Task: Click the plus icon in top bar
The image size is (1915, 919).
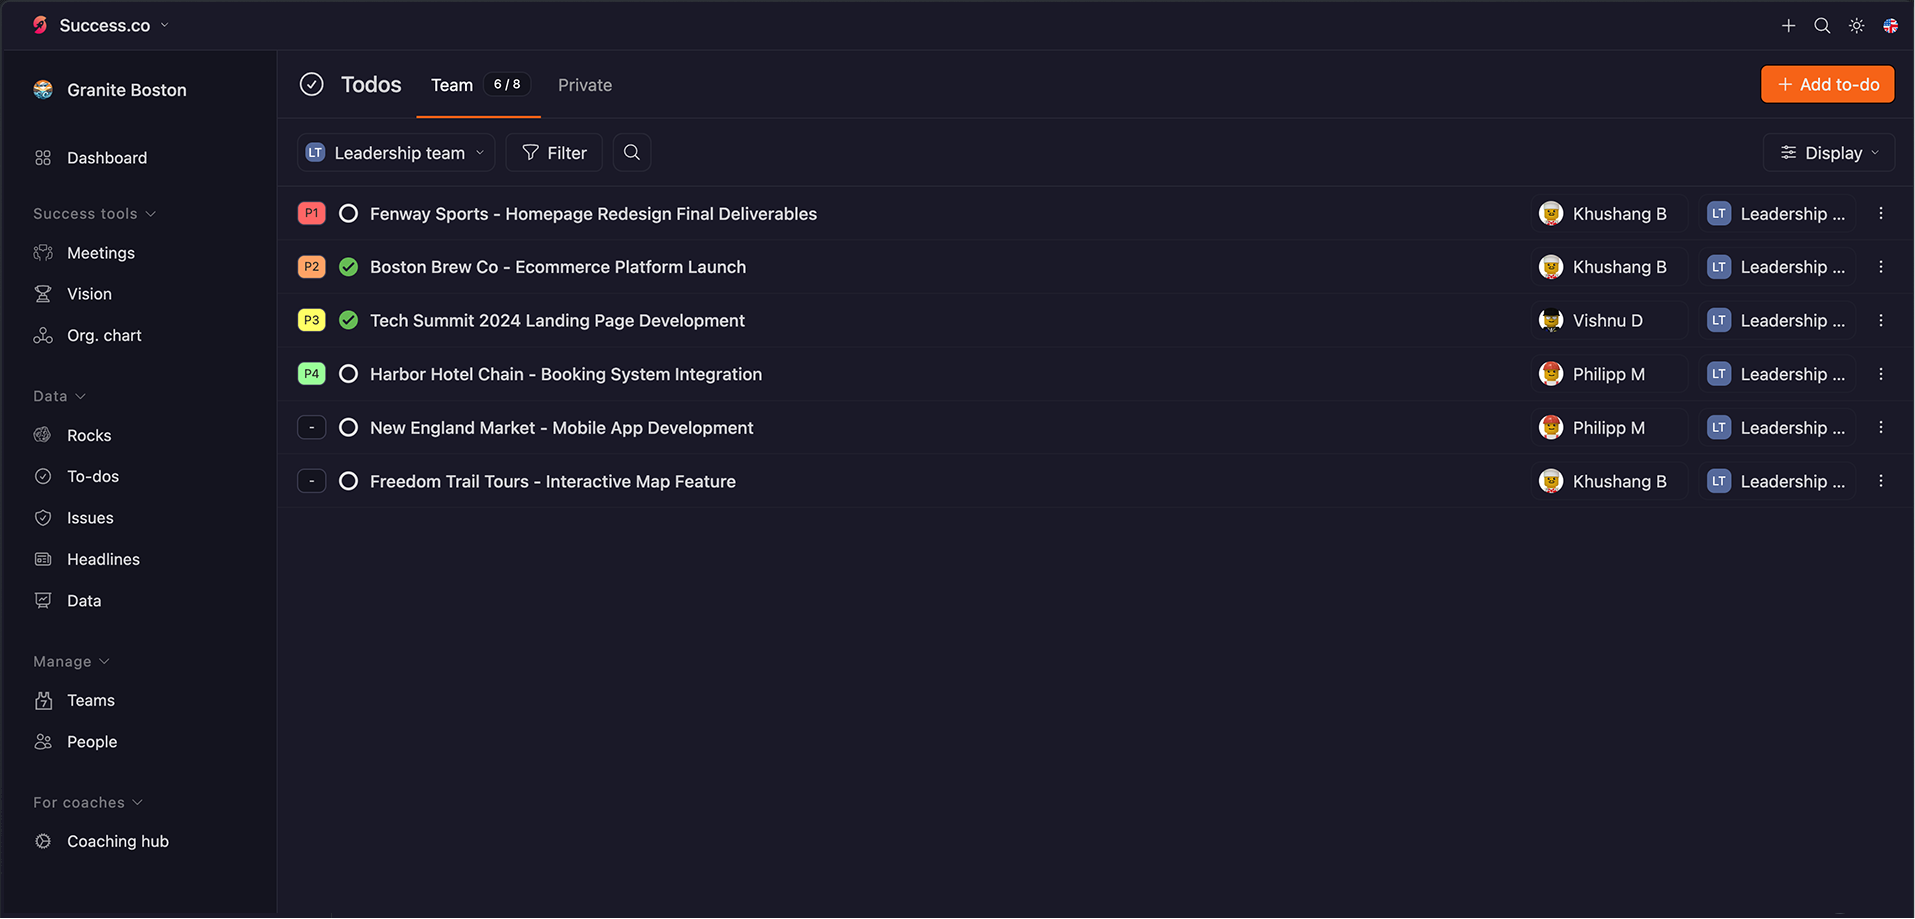Action: click(x=1788, y=26)
